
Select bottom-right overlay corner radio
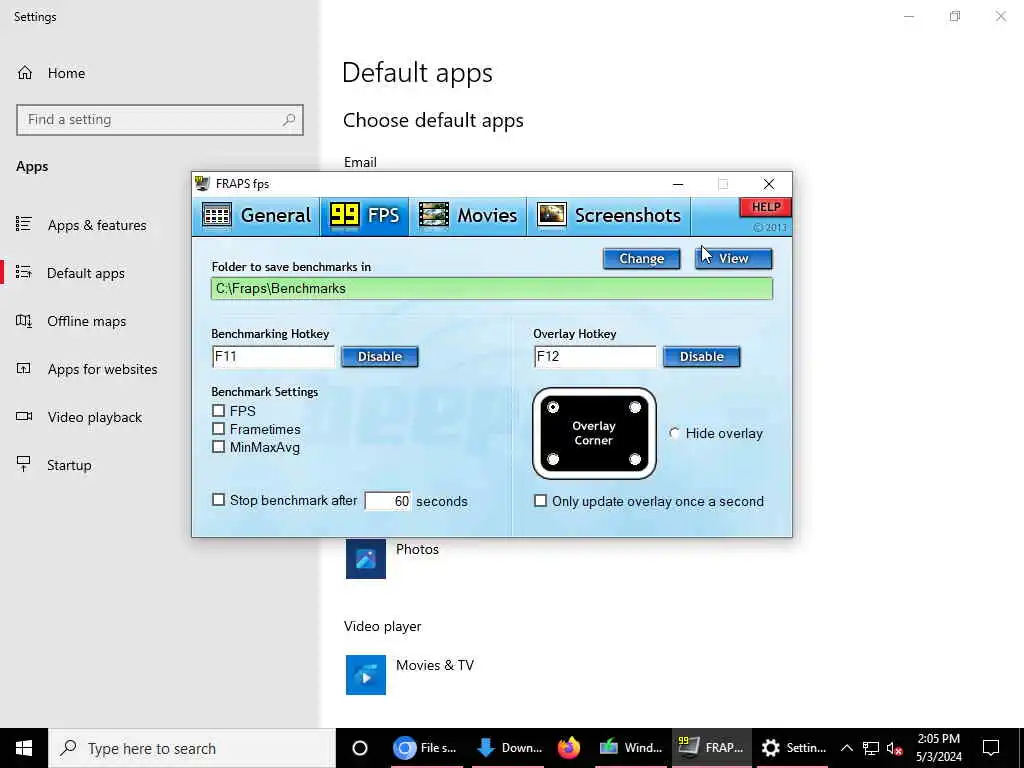pos(635,459)
